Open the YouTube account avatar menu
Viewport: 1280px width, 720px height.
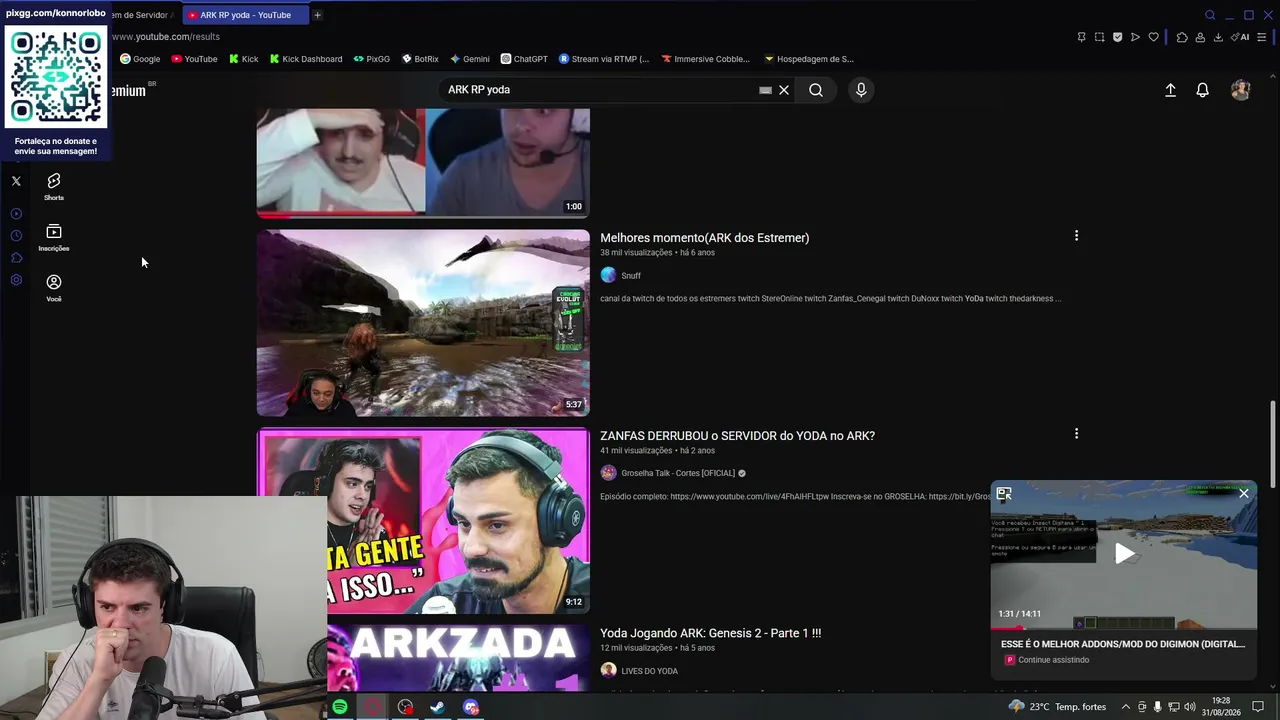[1241, 90]
